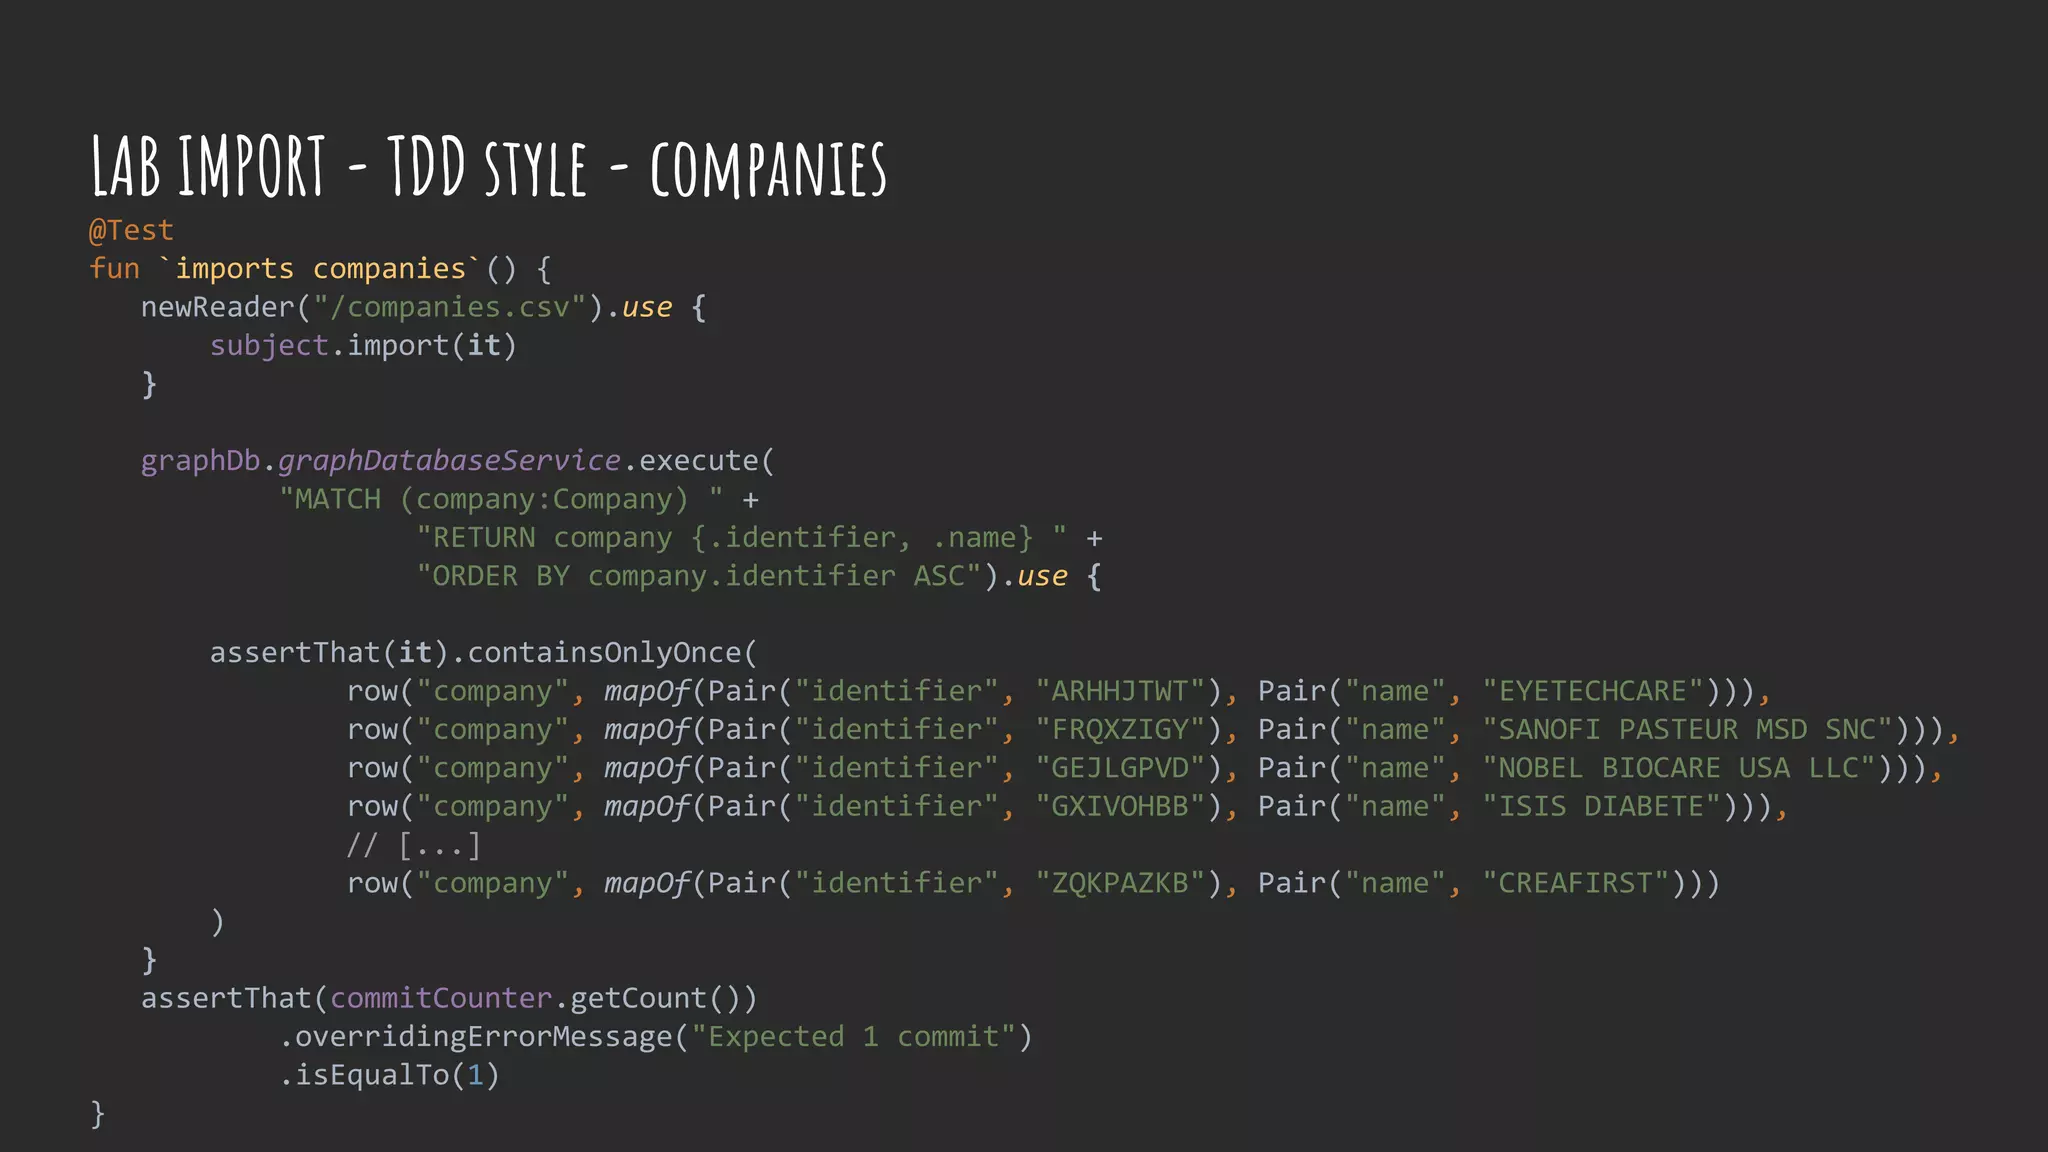Viewport: 2048px width, 1152px height.
Task: Click the "ZQKPAZKB" identifier string
Action: [1120, 883]
